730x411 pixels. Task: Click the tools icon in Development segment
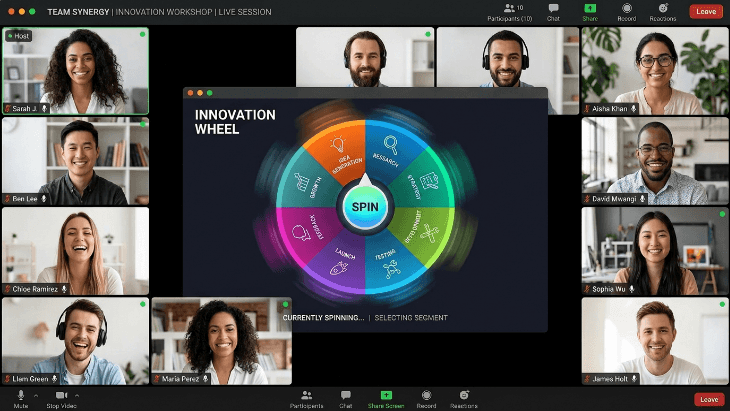coord(430,234)
